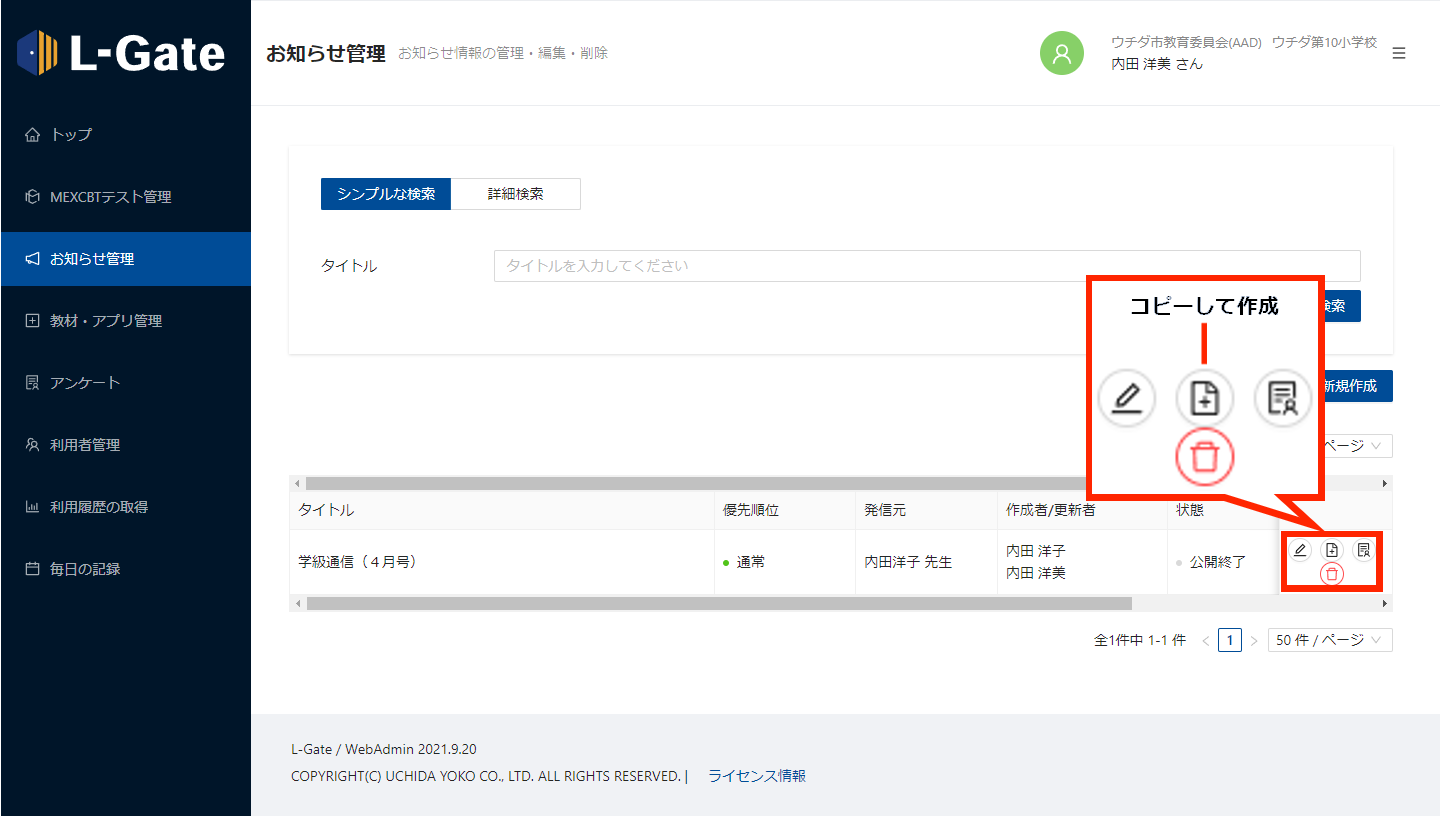Screen dimensions: 1440x816
Task: Open トップ in the sidebar
Action: (x=71, y=135)
